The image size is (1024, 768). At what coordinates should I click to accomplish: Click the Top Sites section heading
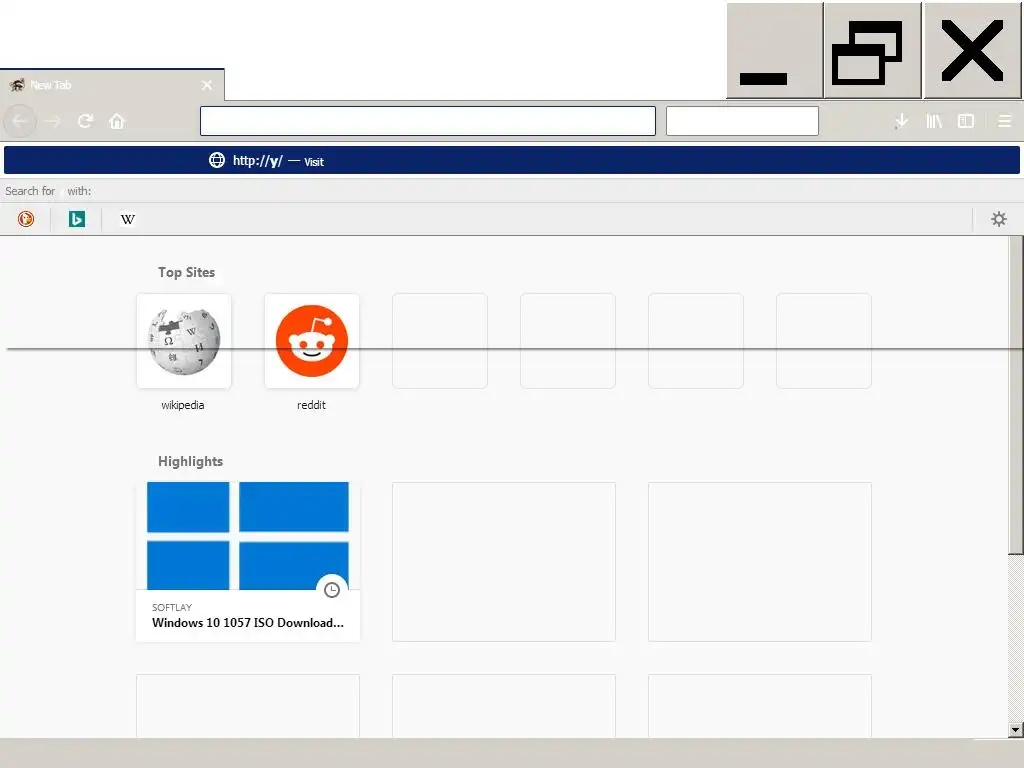pyautogui.click(x=186, y=272)
